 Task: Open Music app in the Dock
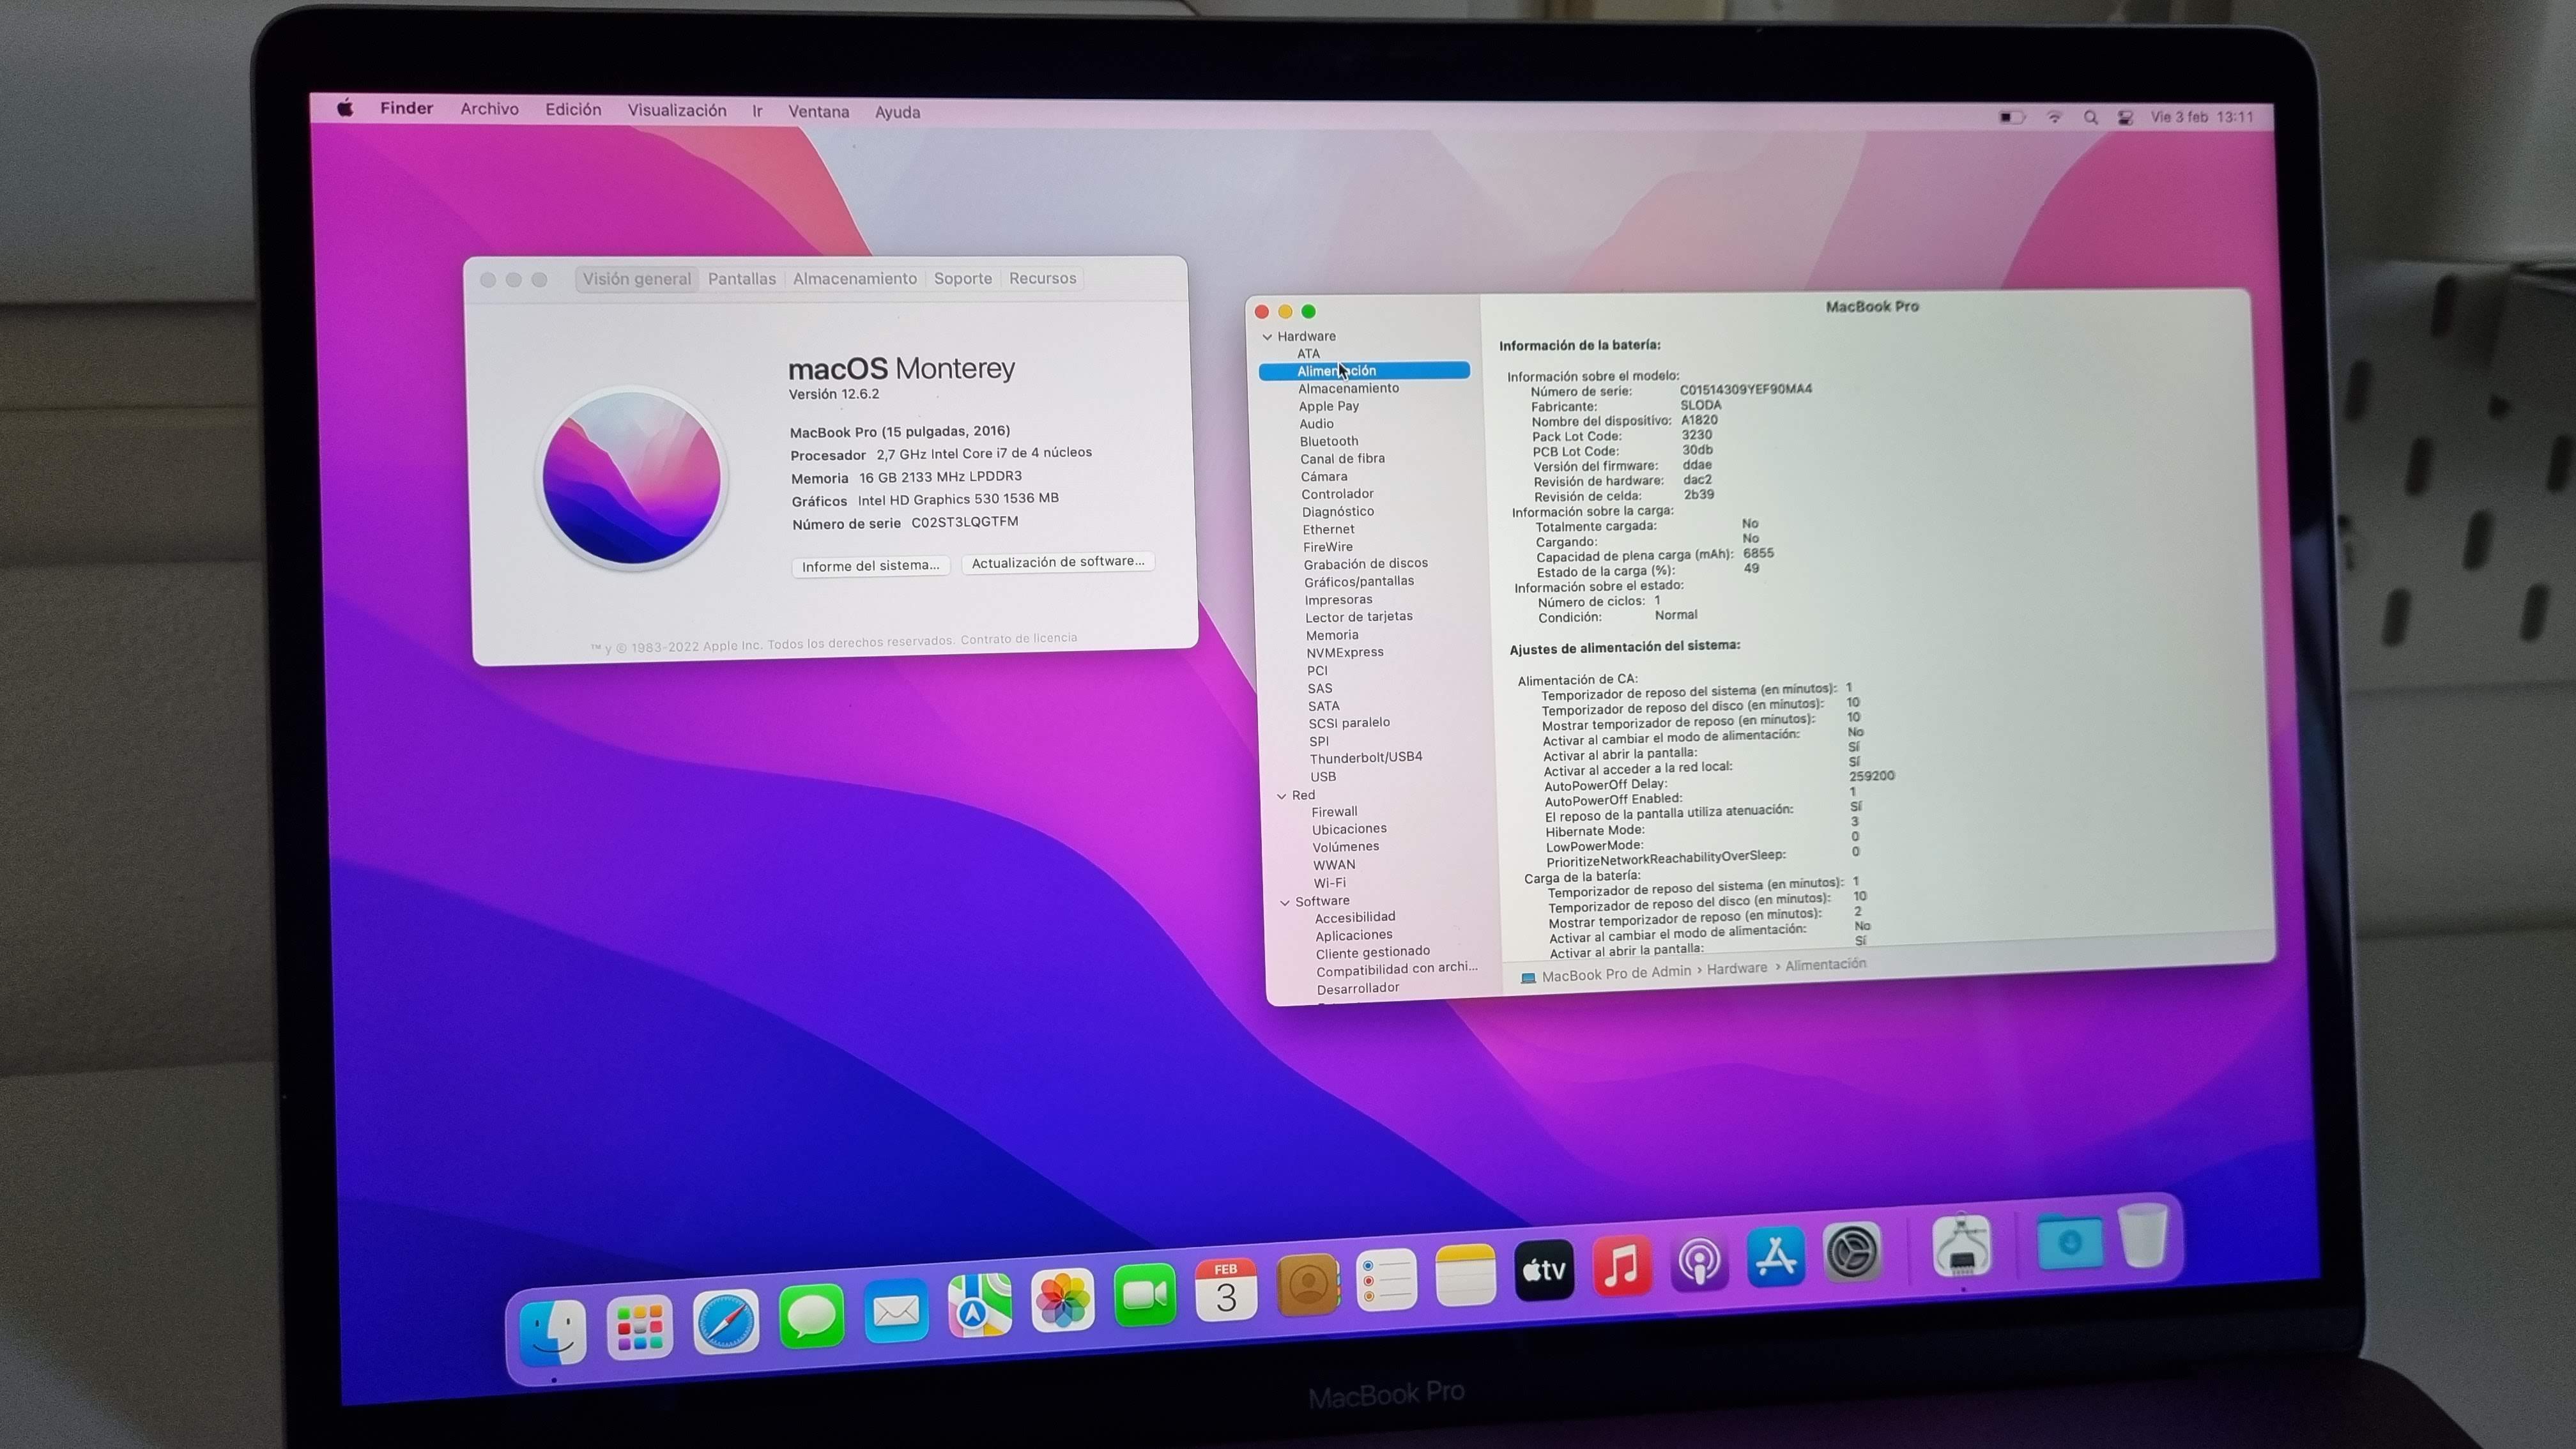tap(1621, 1265)
